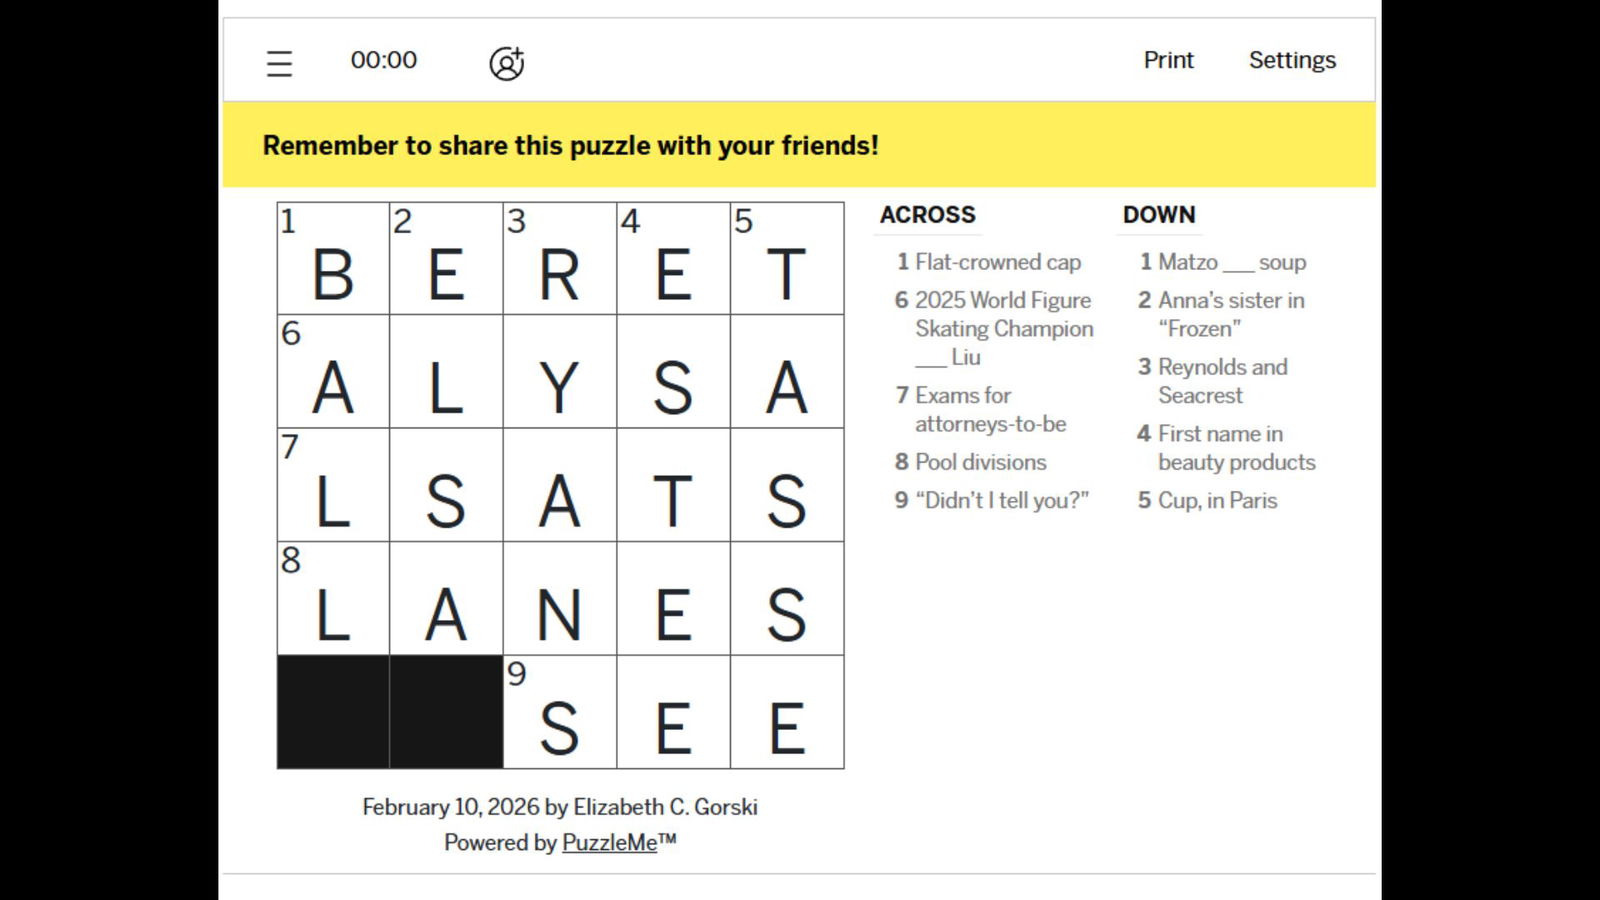Click the add friend invite icon
The image size is (1600, 900).
click(x=506, y=63)
